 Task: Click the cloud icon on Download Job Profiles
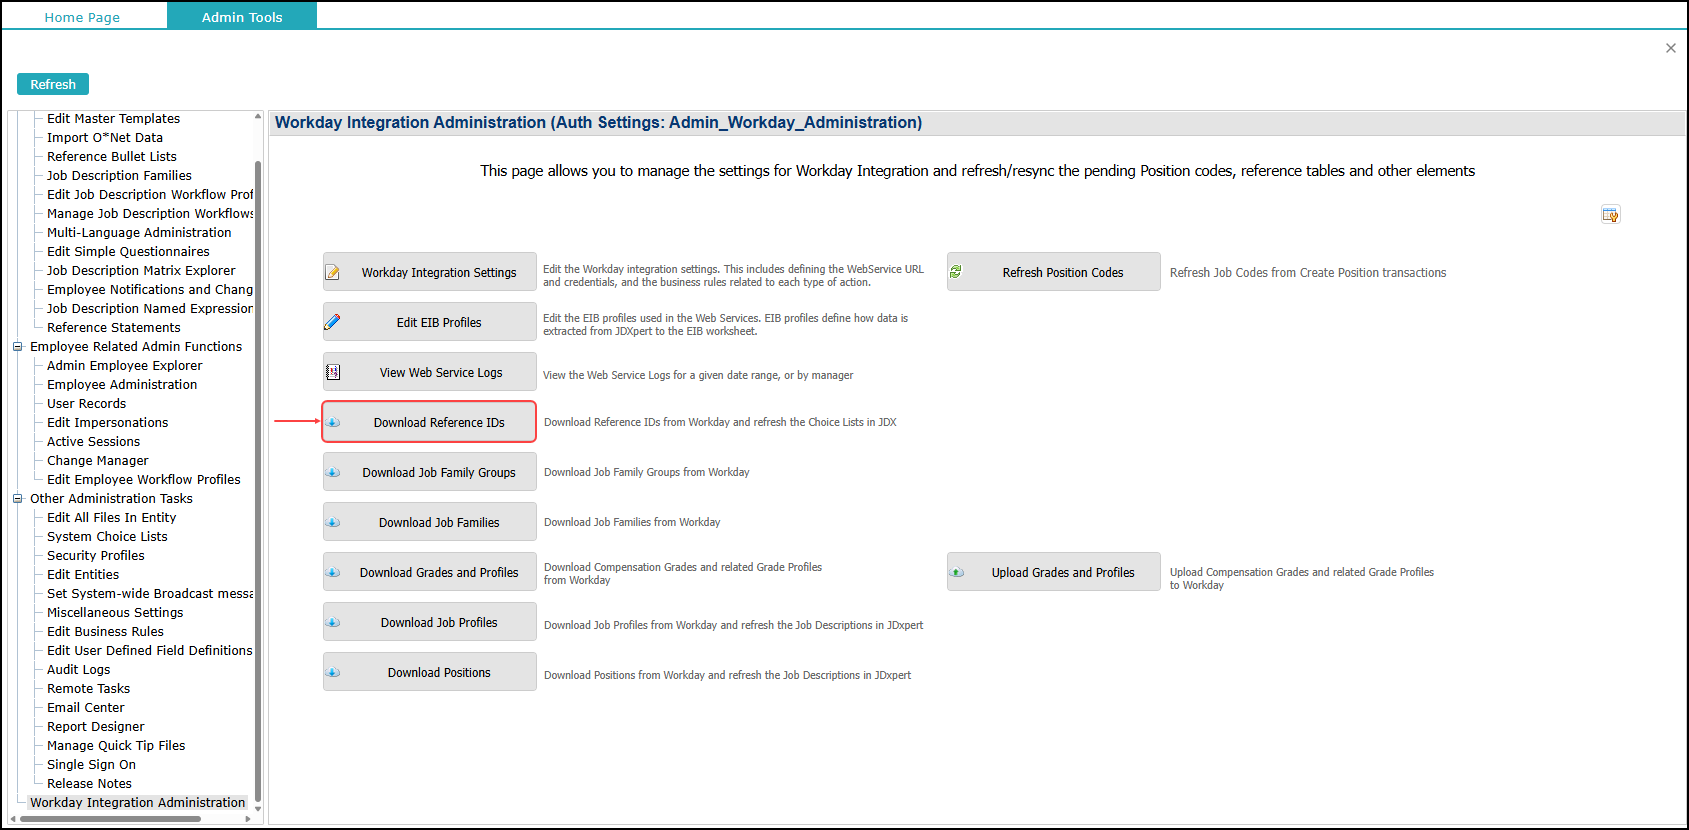(x=333, y=622)
